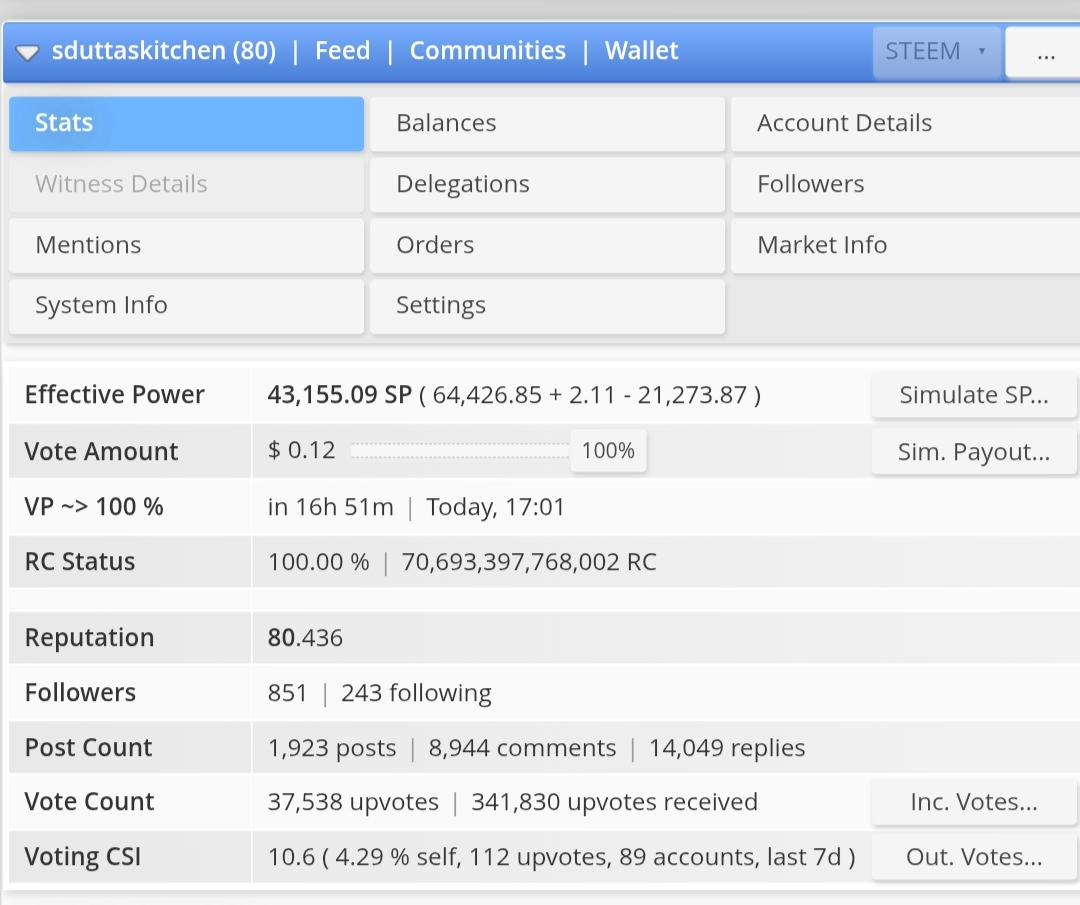
Task: Click the 43,155.09 SP effective power value
Action: (340, 395)
